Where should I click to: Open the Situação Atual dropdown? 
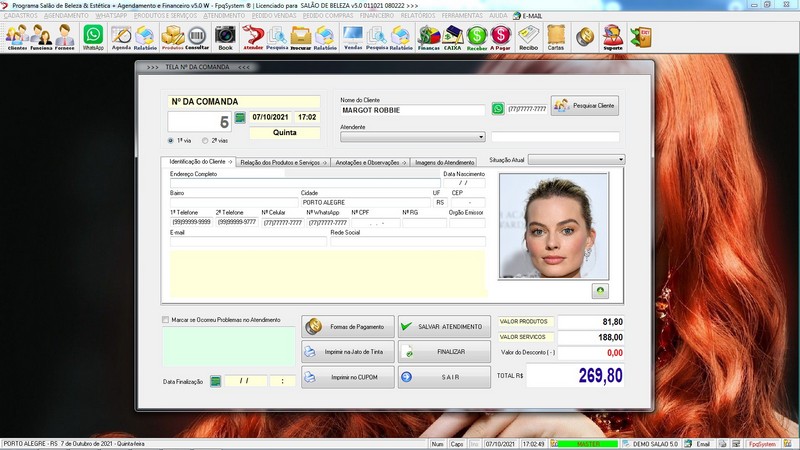[x=620, y=160]
